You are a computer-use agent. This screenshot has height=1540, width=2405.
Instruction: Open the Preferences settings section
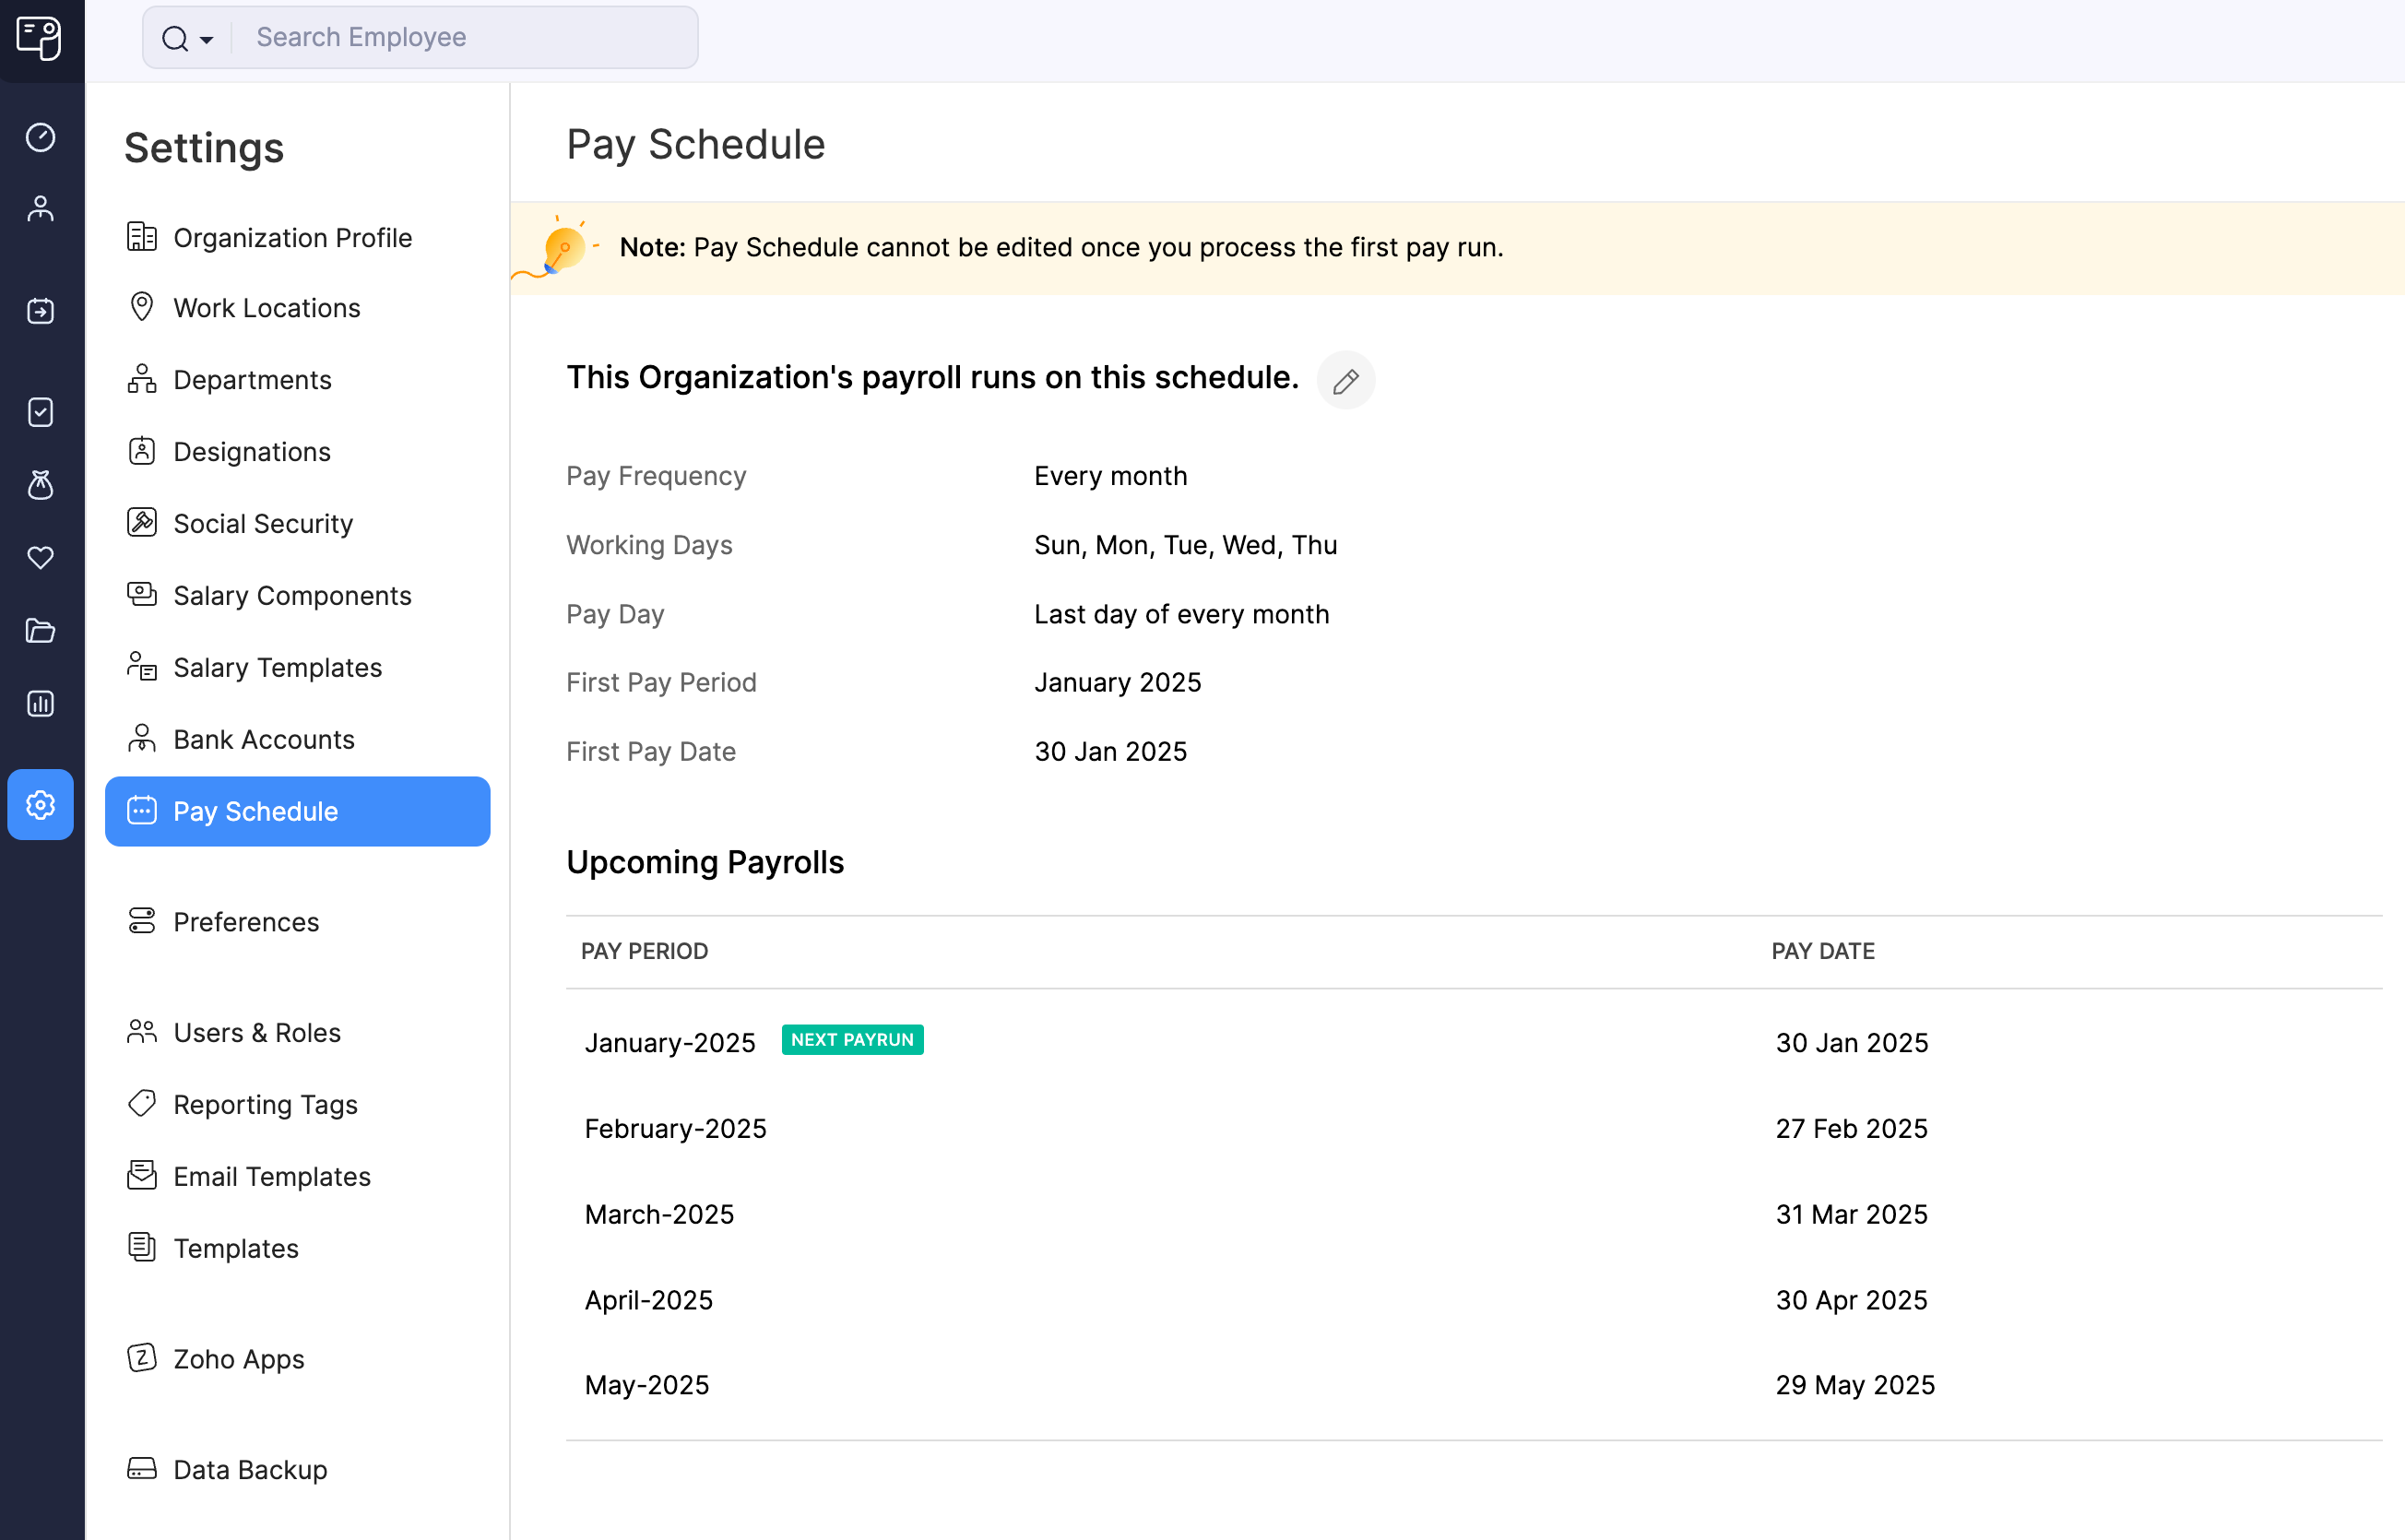(245, 921)
